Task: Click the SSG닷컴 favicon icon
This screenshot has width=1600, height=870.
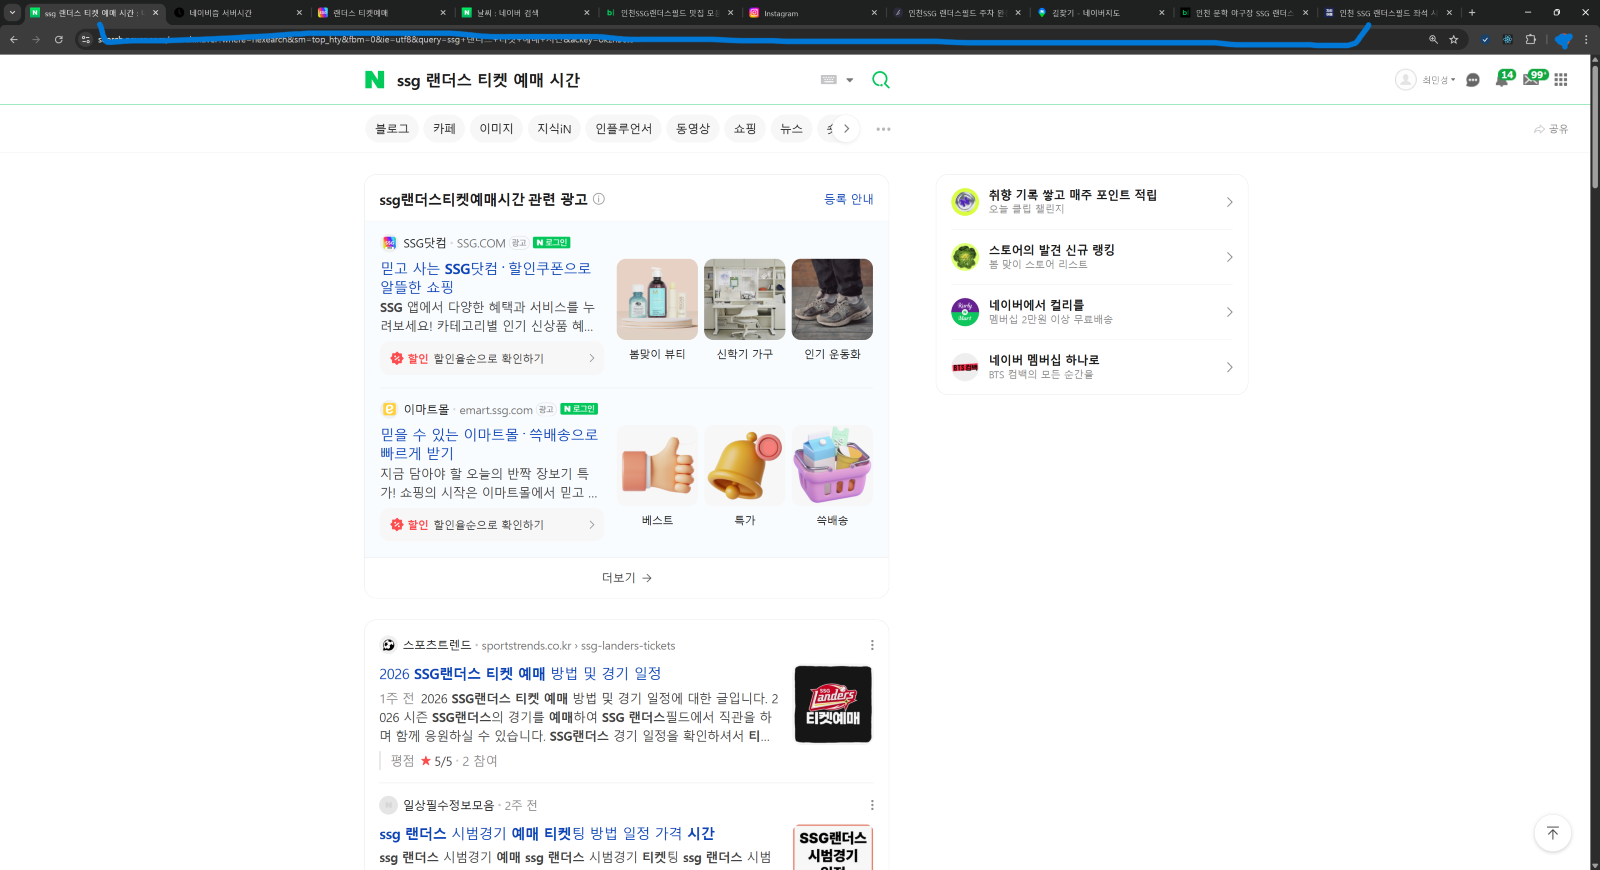Action: click(389, 243)
